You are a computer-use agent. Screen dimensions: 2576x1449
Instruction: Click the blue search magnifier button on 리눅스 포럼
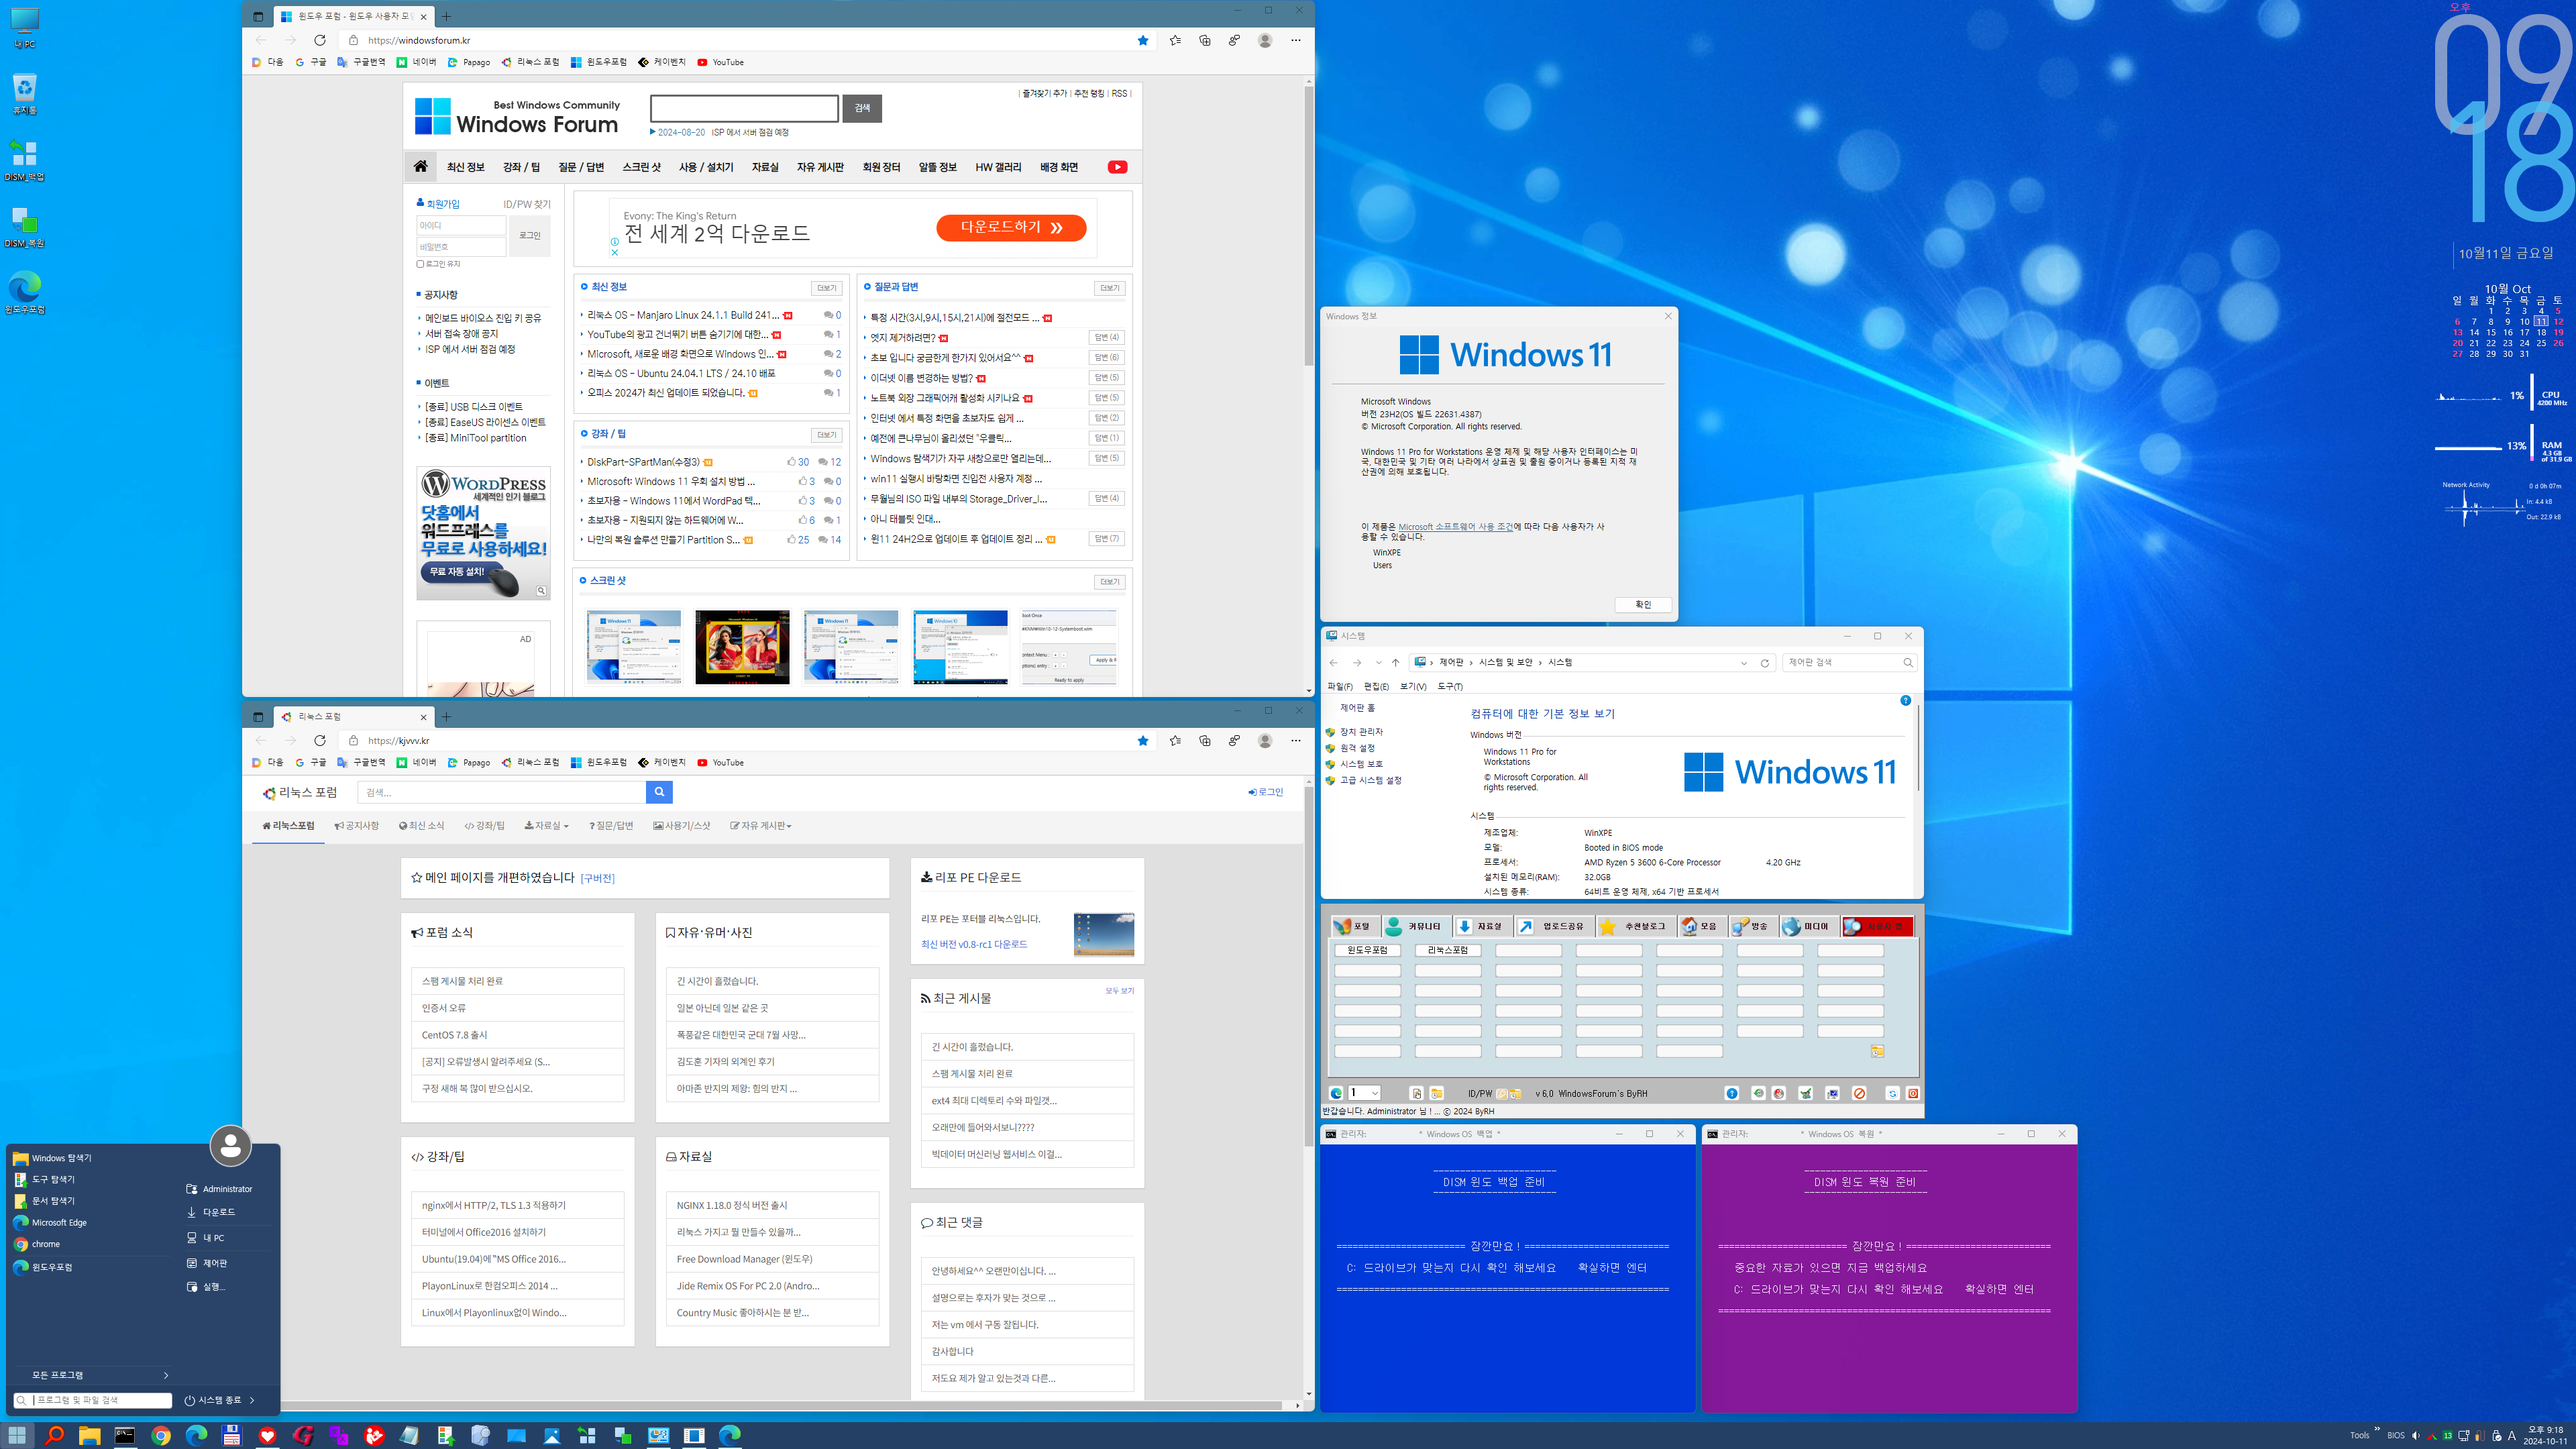pos(659,792)
